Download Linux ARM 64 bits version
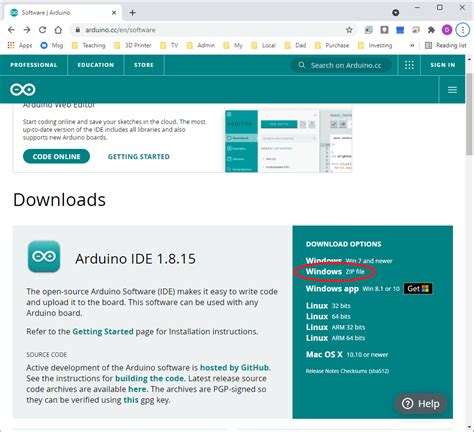The width and height of the screenshot is (474, 432). [335, 338]
